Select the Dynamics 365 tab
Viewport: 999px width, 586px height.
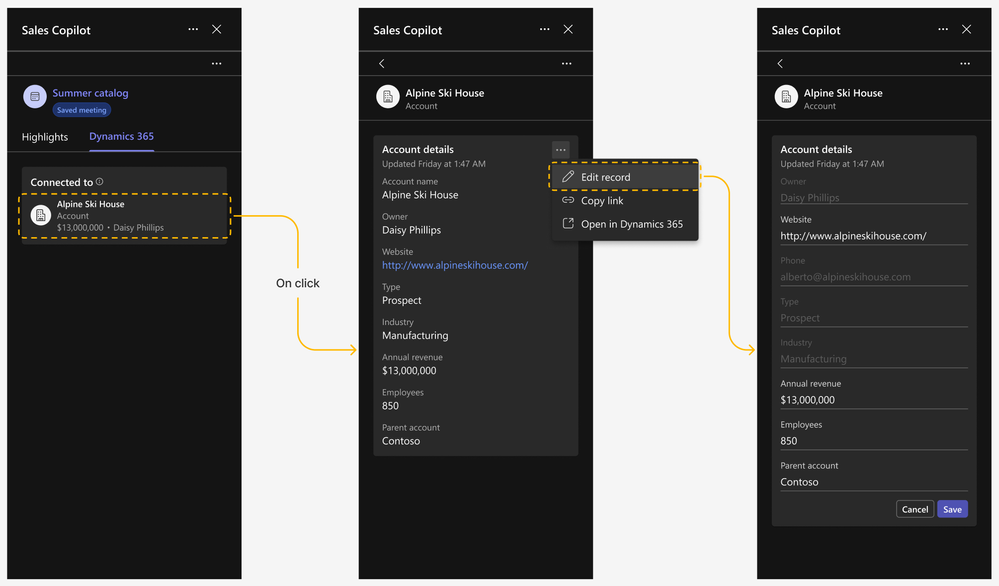122,136
